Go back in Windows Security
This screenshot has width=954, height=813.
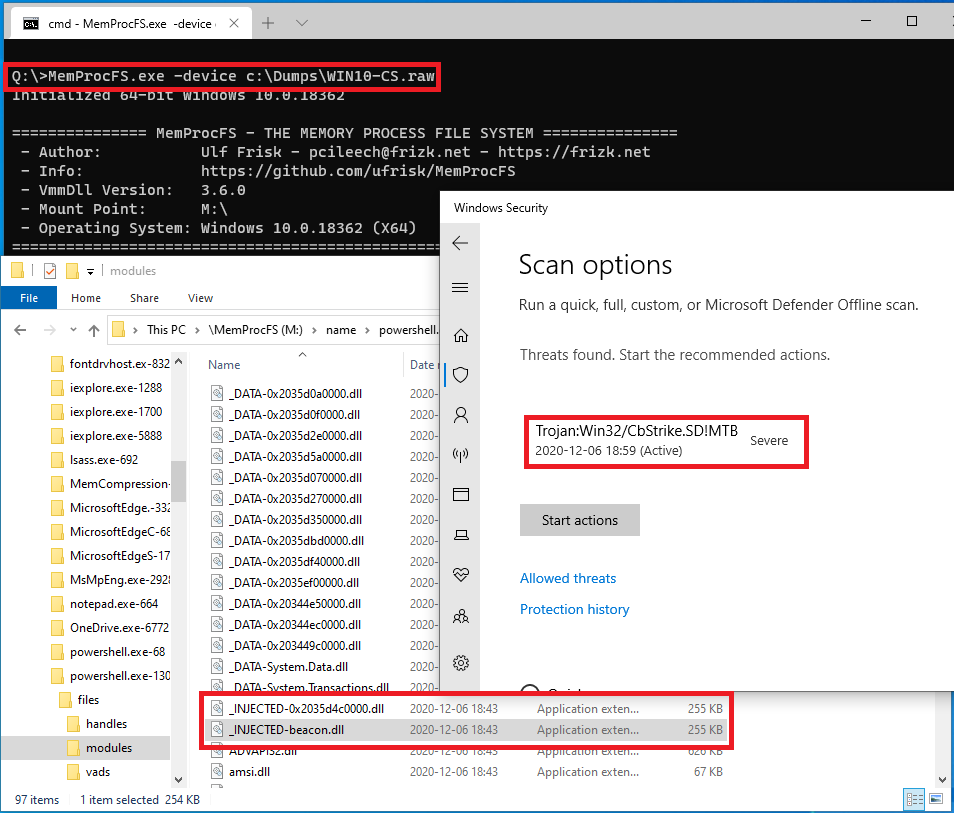click(460, 243)
